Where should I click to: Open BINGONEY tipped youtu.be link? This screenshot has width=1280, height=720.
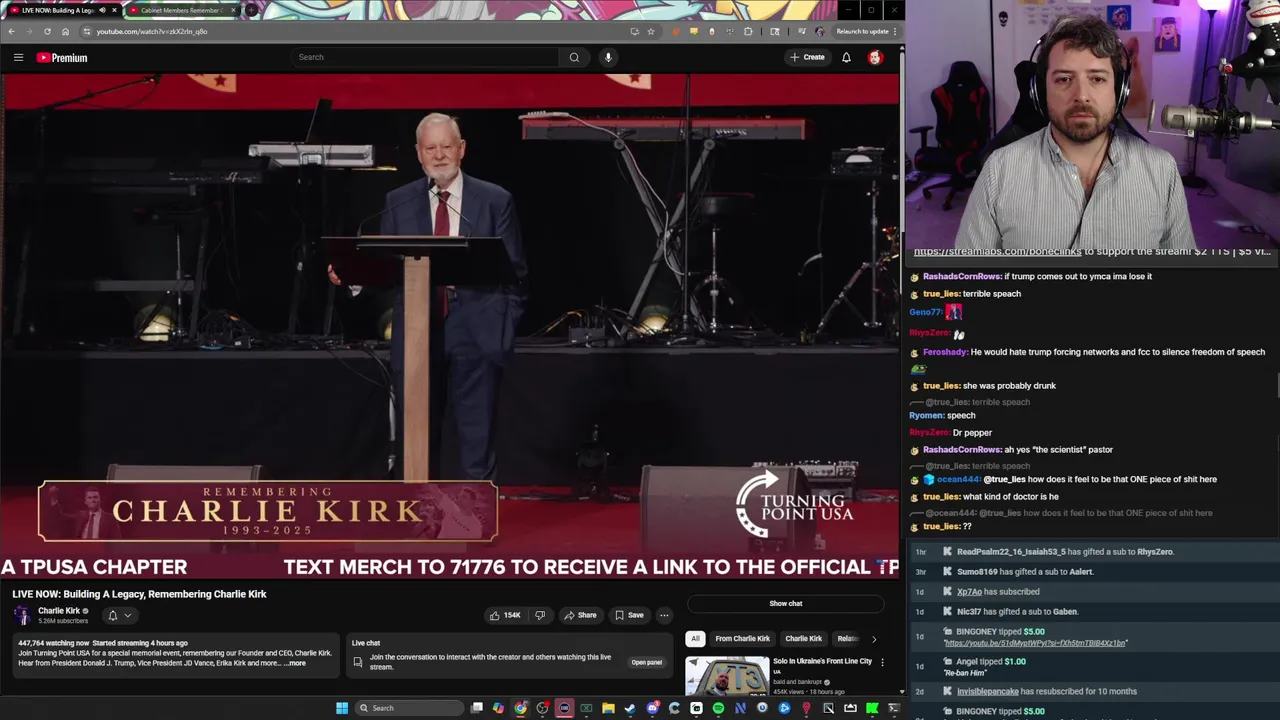click(x=1036, y=643)
